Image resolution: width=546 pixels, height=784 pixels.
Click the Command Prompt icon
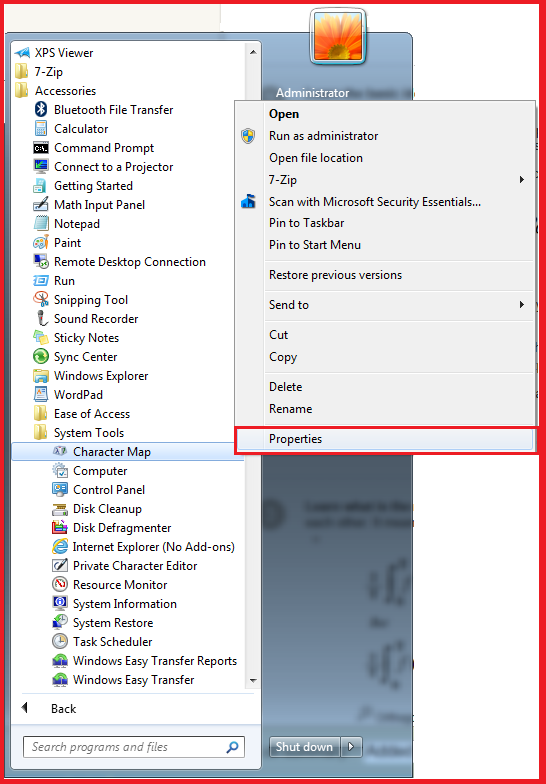click(x=41, y=148)
